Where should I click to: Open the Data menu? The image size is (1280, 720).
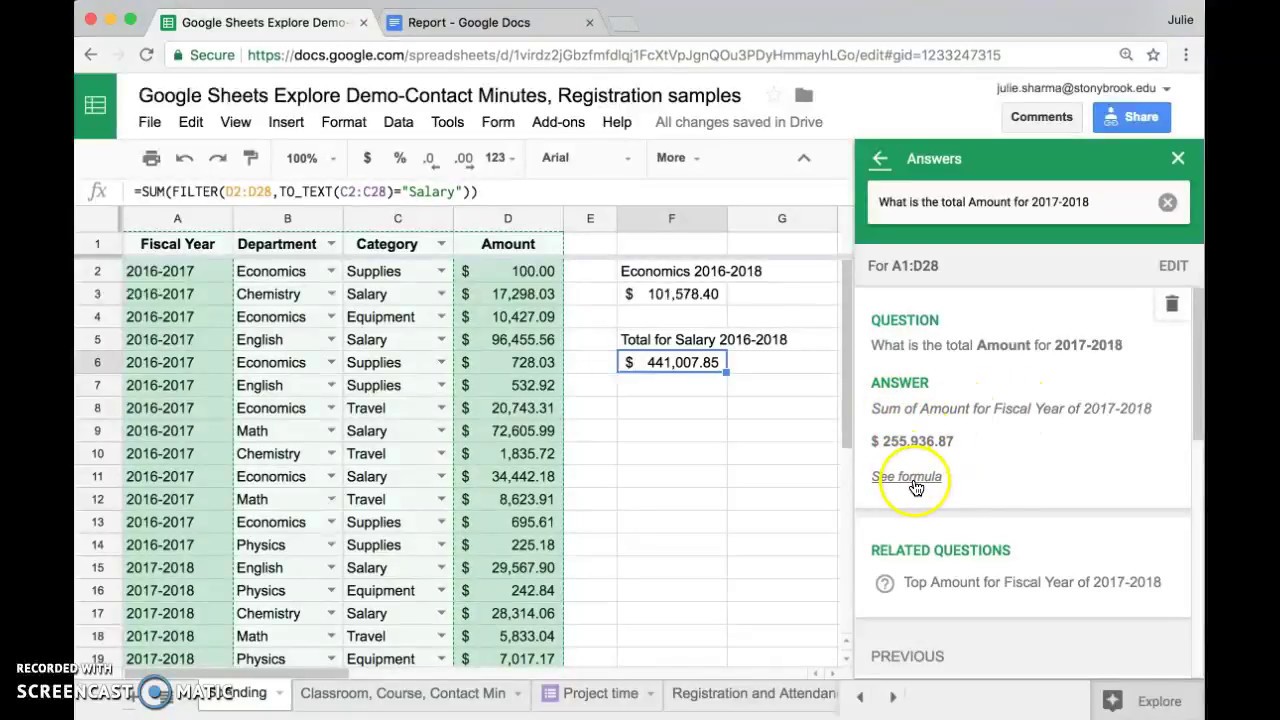398,122
